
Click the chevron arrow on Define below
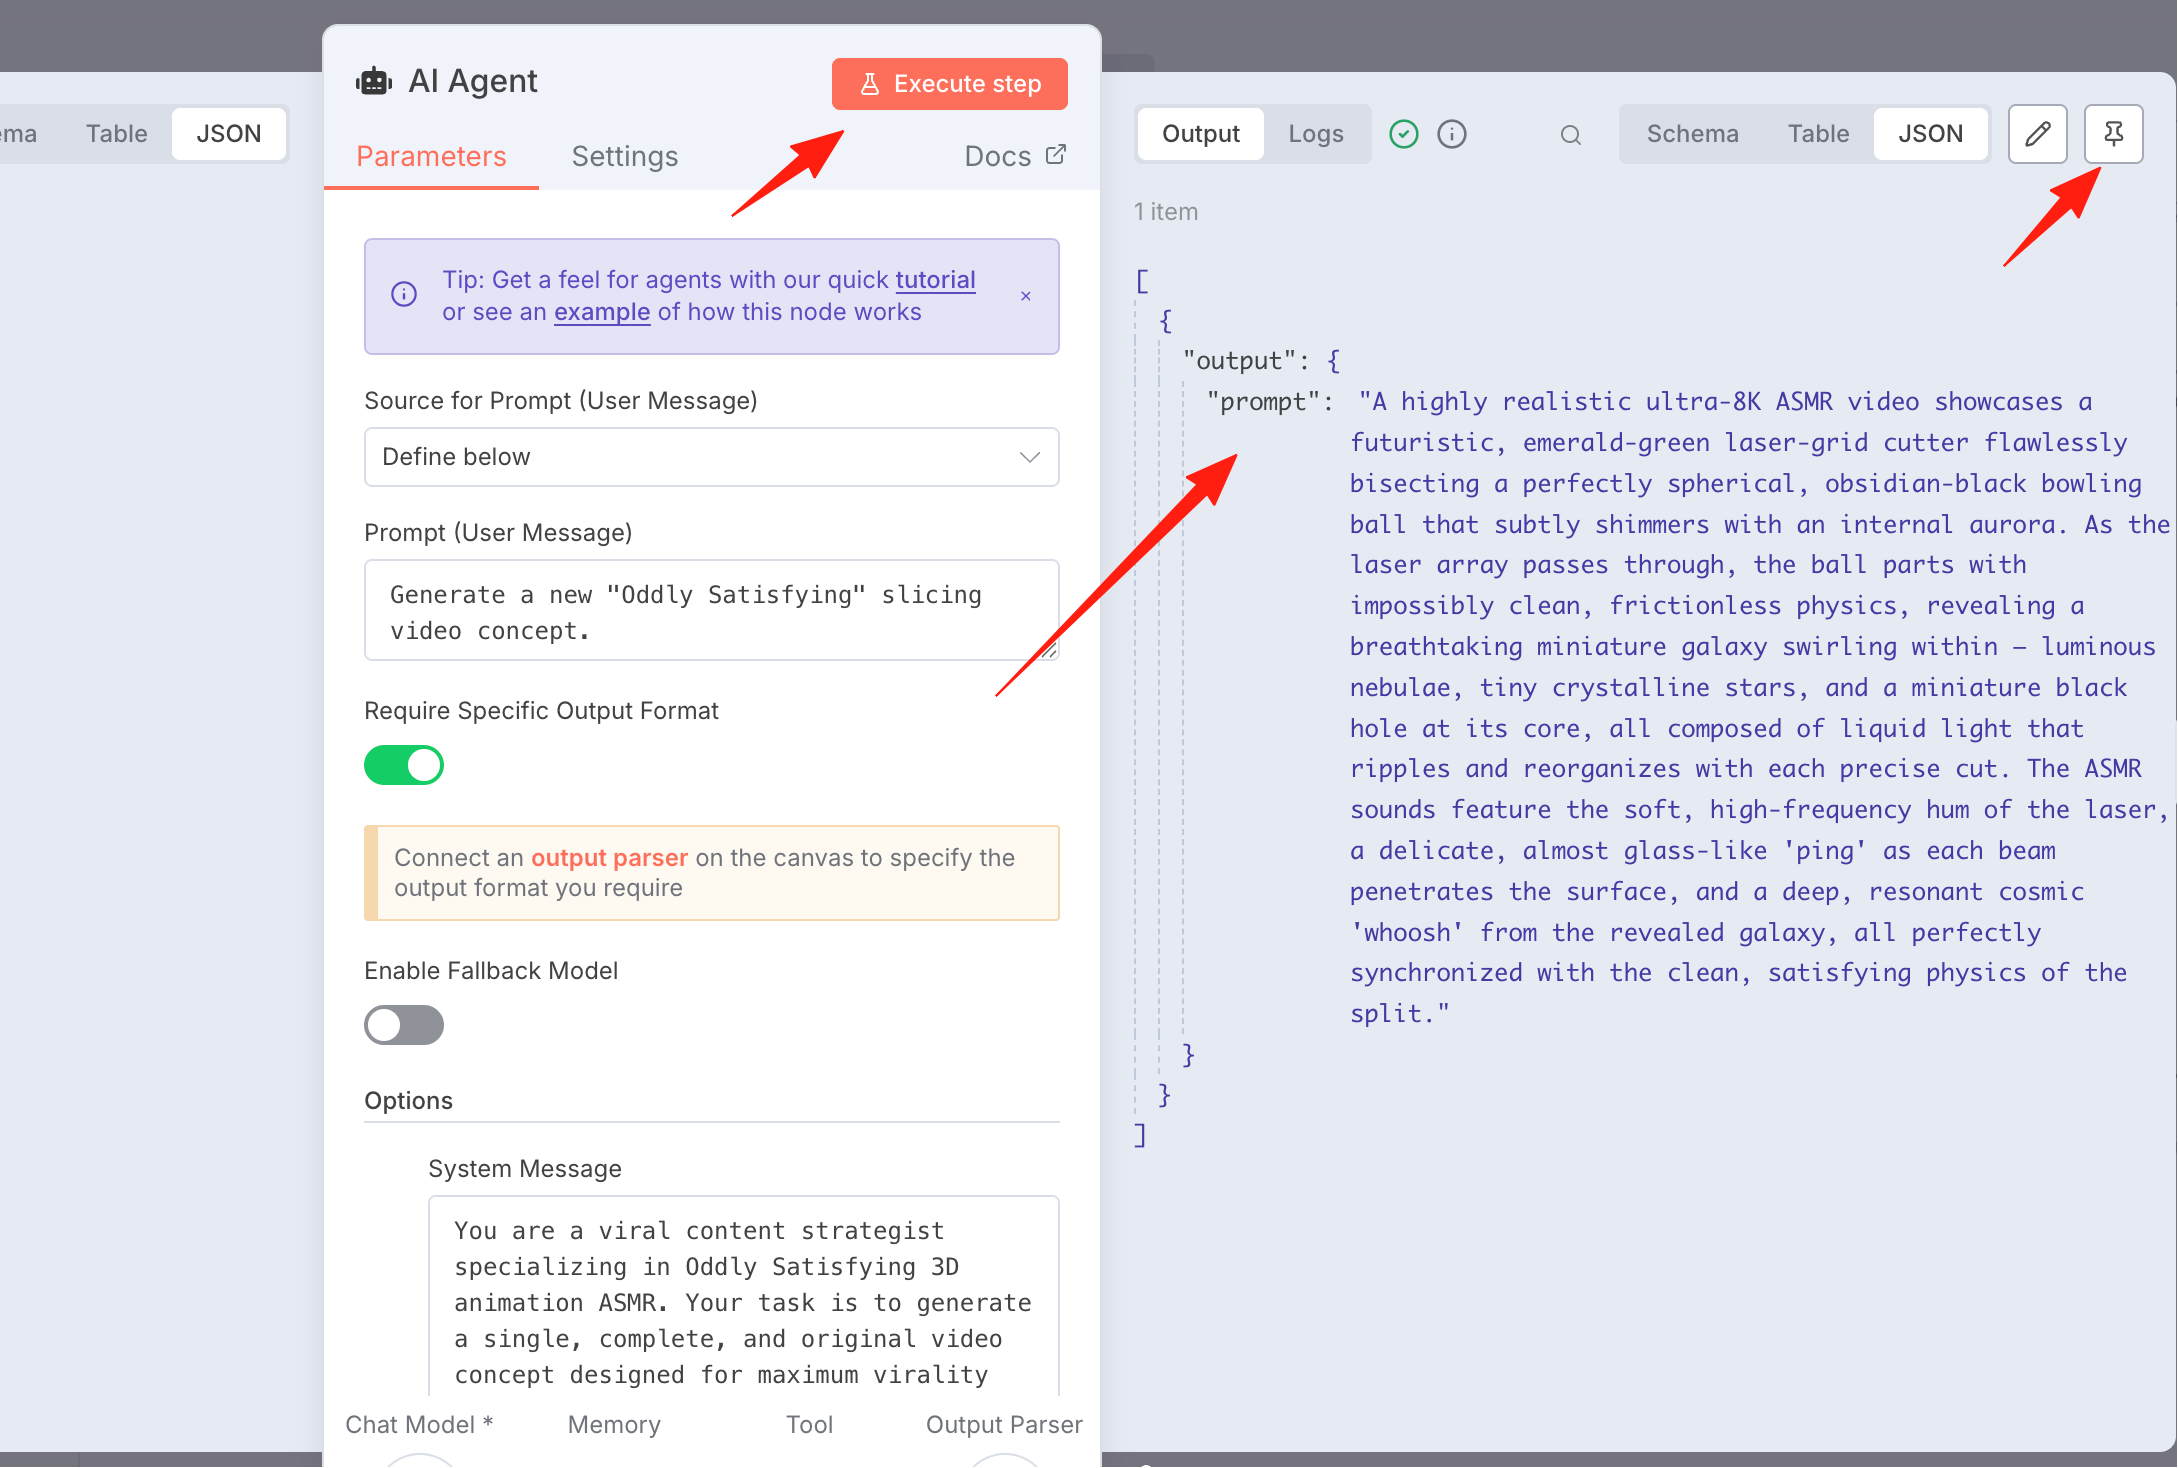point(1030,457)
